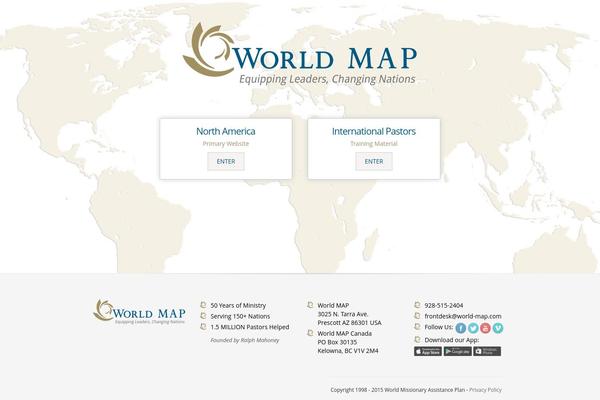Click bullet icon beside 50 Years of Ministry
The height and width of the screenshot is (400, 600).
pos(204,305)
